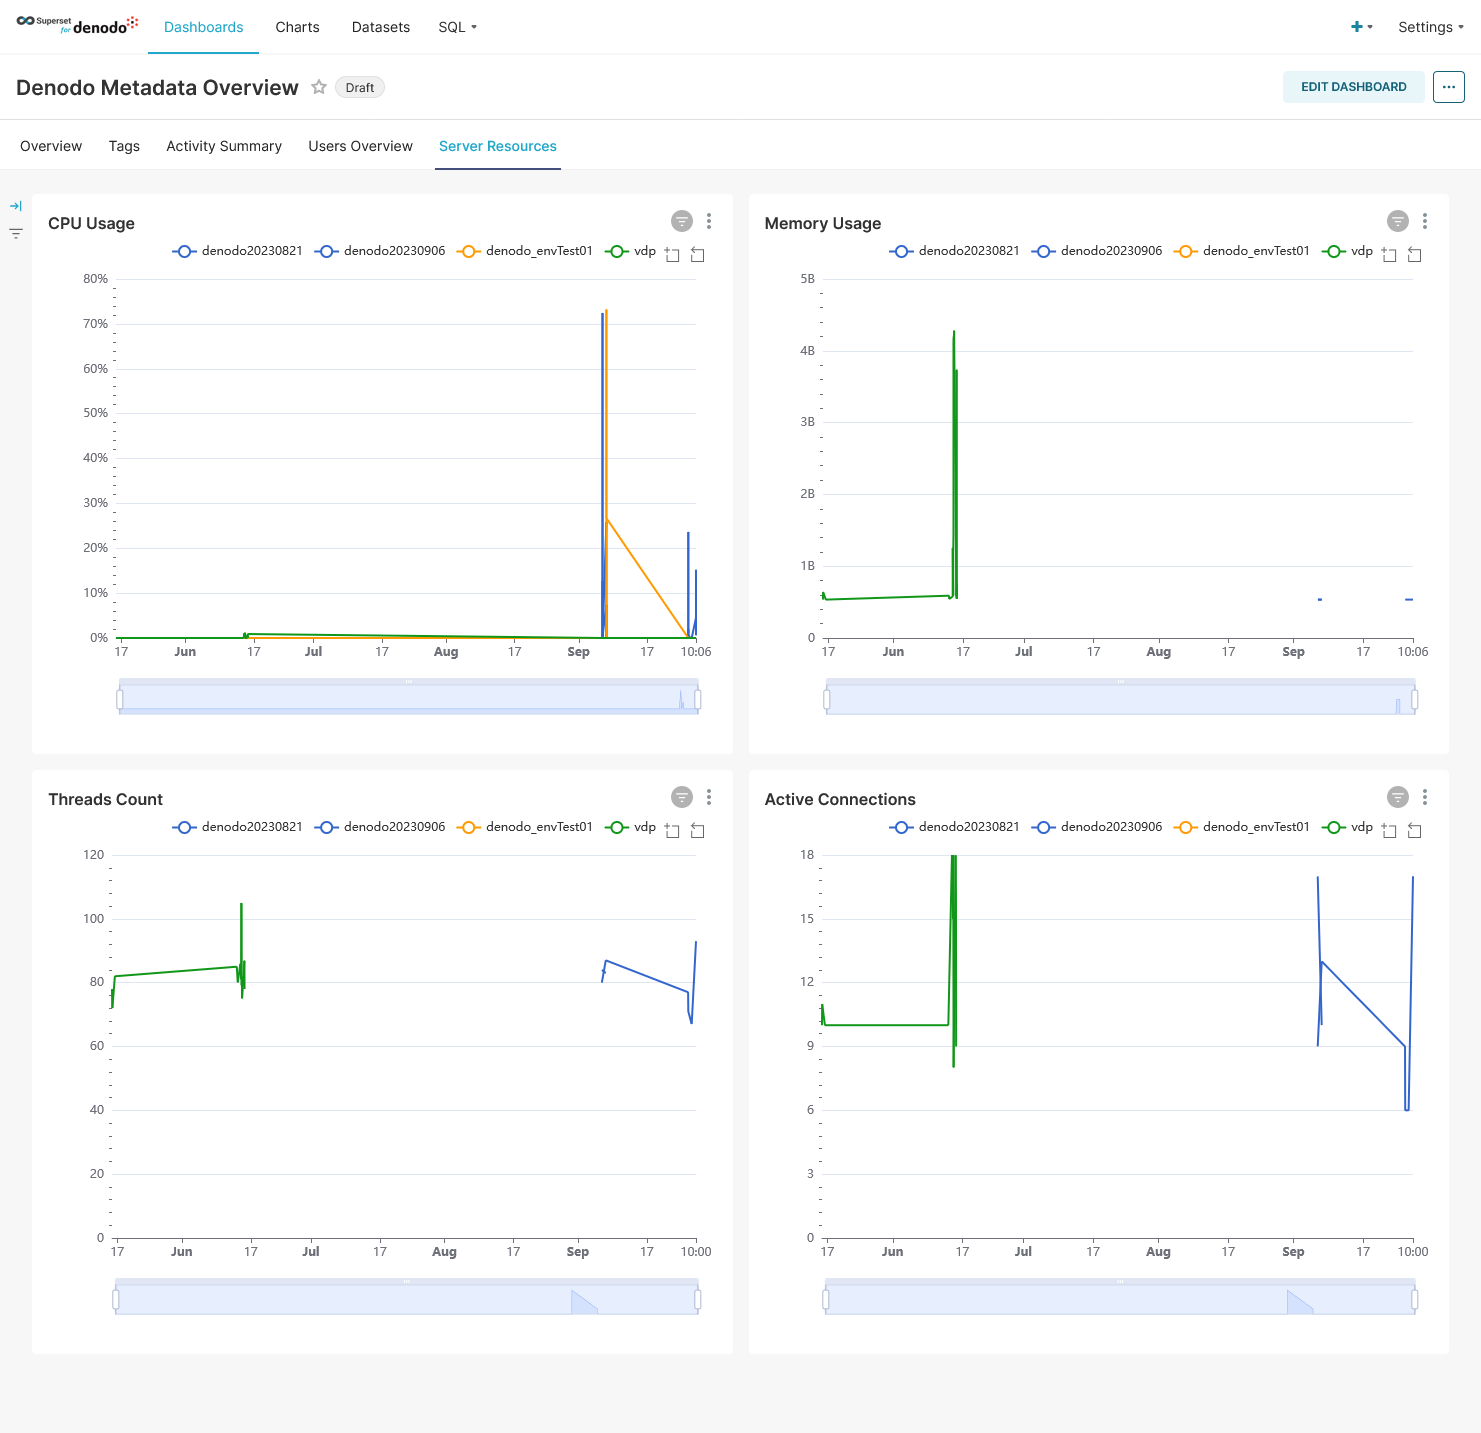The image size is (1481, 1433).
Task: Click Threads Count zoom slider left handle
Action: coord(116,1299)
